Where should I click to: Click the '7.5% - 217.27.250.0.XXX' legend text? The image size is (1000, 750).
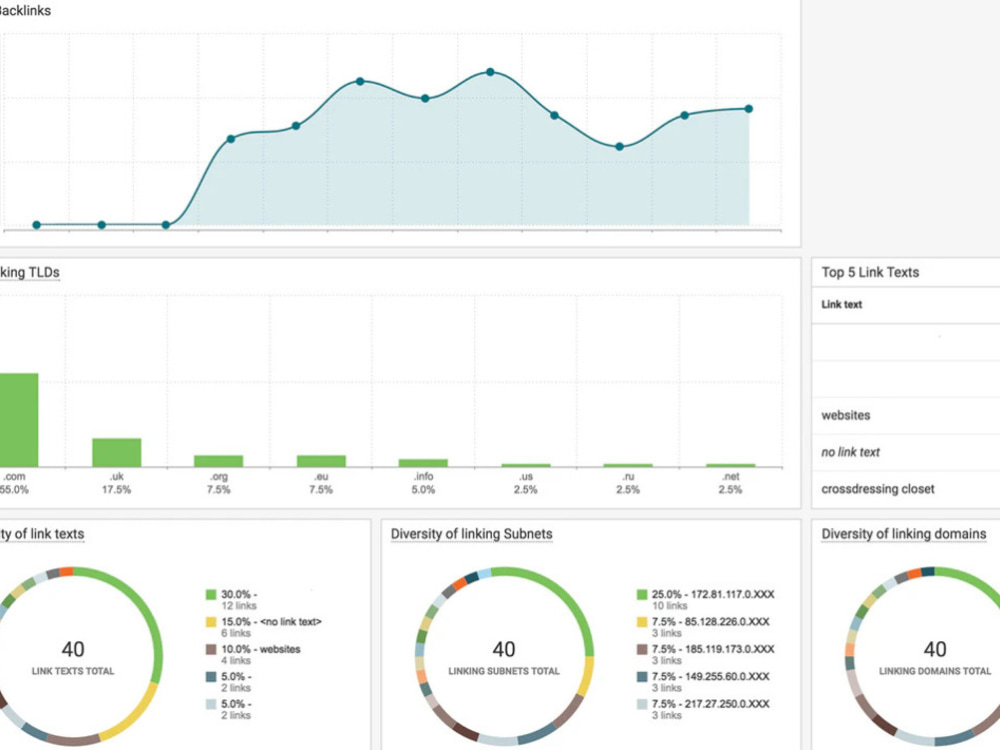coord(710,704)
